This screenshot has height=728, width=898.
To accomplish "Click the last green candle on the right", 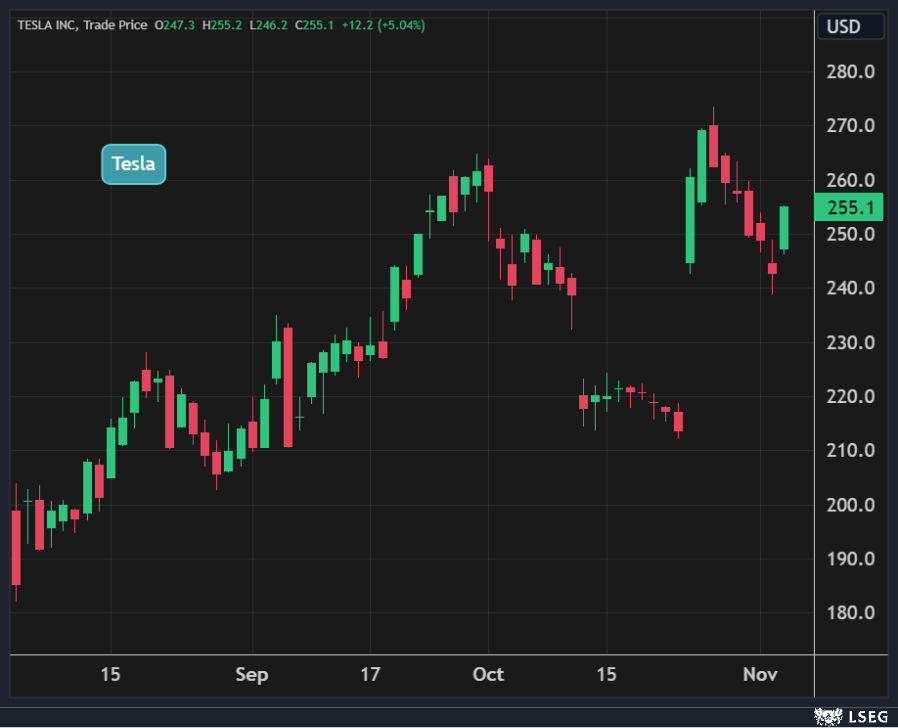I will click(x=784, y=228).
